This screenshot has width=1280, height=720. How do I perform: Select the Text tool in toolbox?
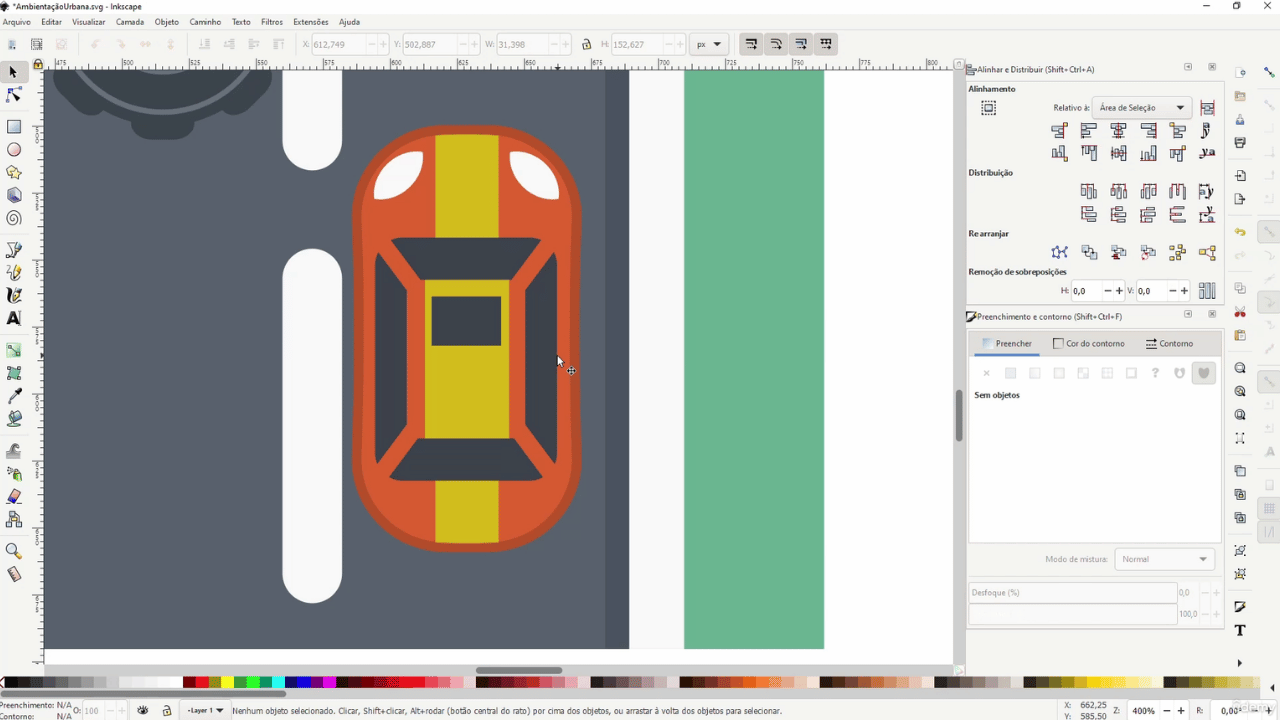click(x=14, y=318)
